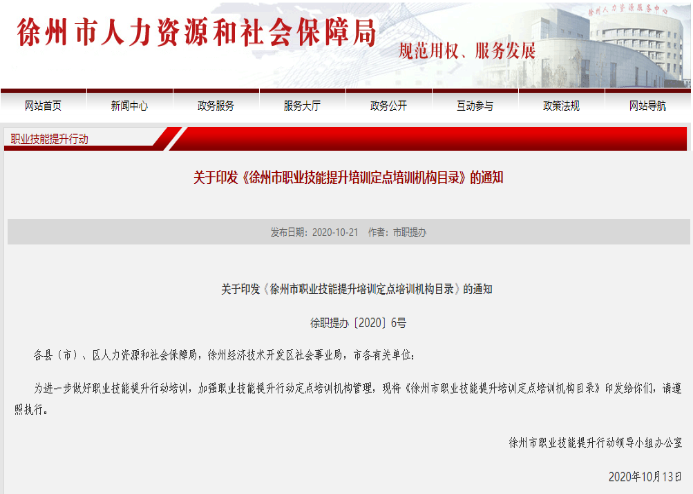Open the 网站首页 navigation item
Screen dimensions: 693x494
43,105
